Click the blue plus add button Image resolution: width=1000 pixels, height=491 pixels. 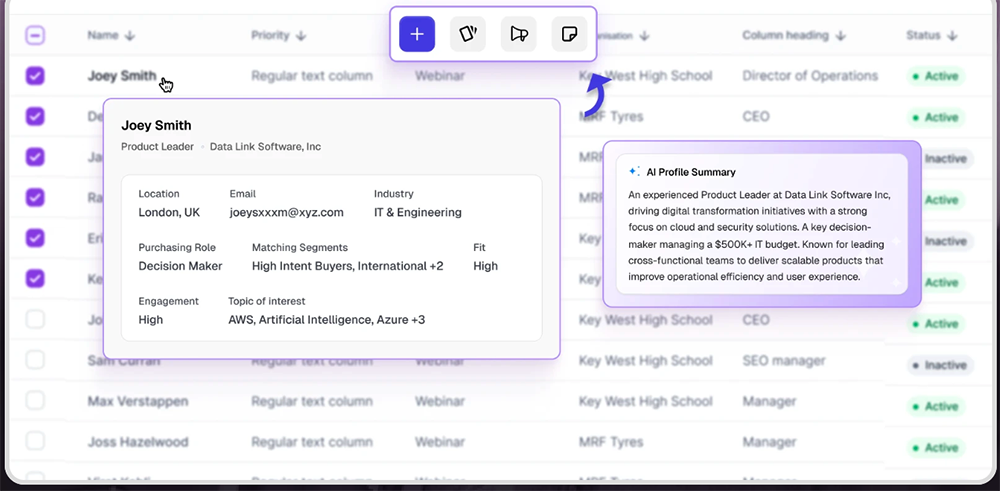[x=417, y=34]
